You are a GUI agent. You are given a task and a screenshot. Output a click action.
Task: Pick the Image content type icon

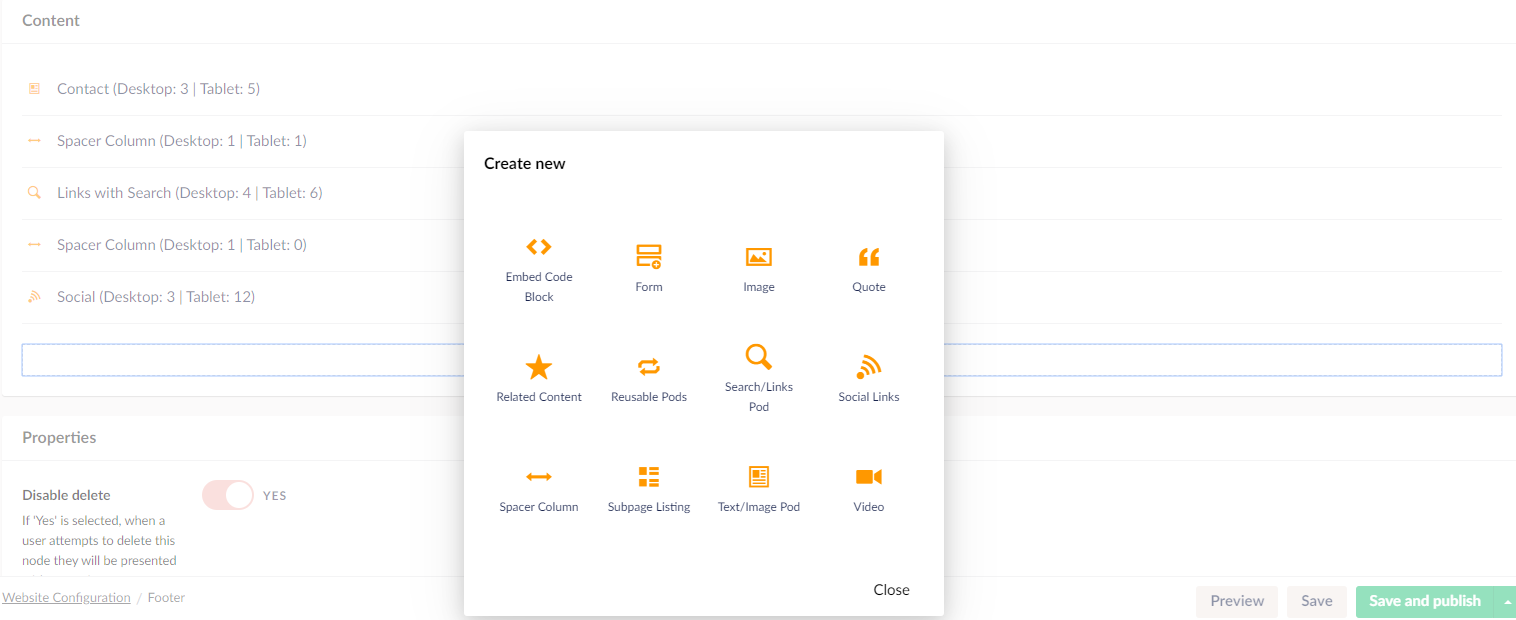[x=759, y=257]
